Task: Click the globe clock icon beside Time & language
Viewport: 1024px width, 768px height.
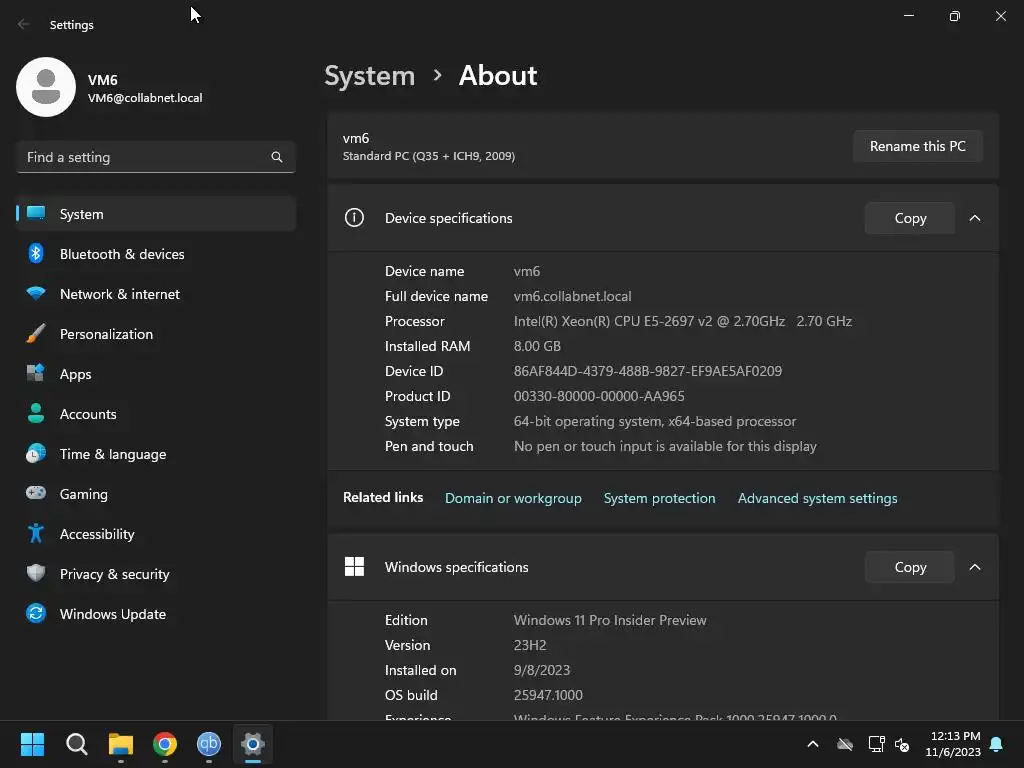Action: [x=36, y=453]
